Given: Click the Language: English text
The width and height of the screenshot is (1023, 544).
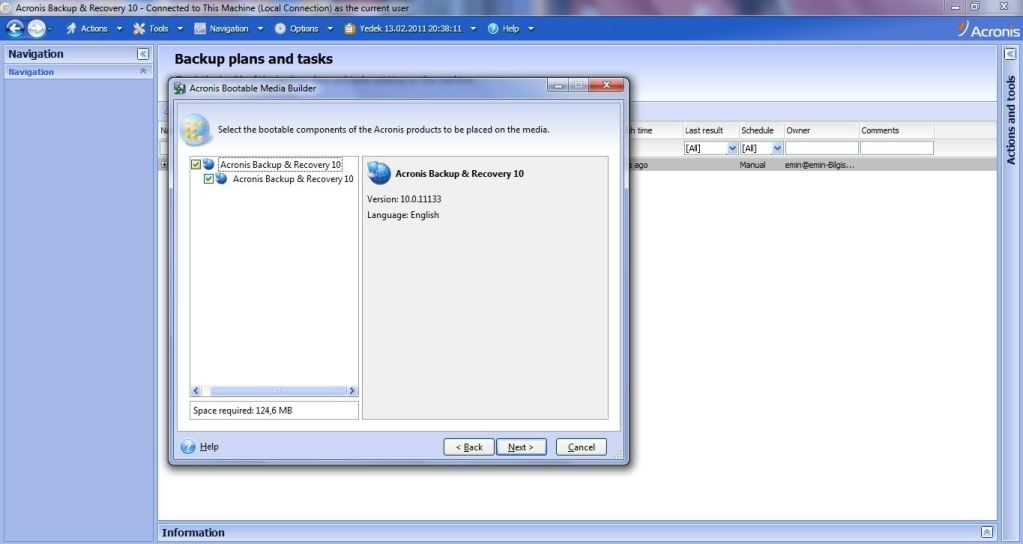Looking at the screenshot, I should pos(403,215).
